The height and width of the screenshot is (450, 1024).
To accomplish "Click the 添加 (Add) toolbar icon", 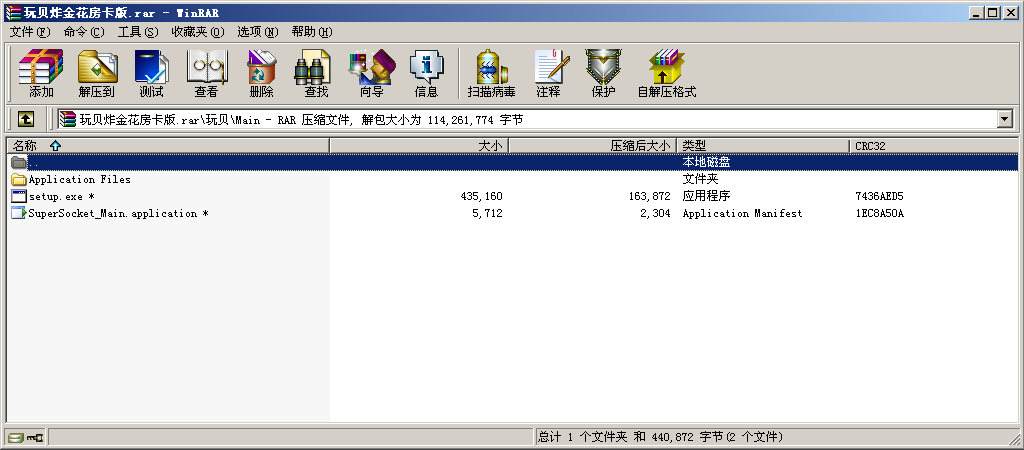I will (41, 73).
